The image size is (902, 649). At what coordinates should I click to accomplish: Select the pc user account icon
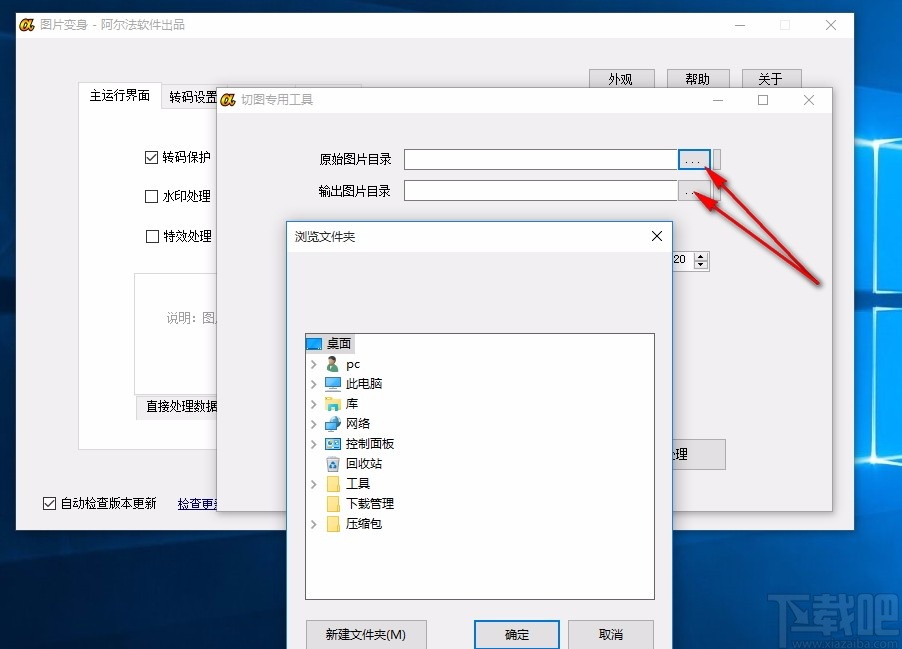tap(331, 363)
